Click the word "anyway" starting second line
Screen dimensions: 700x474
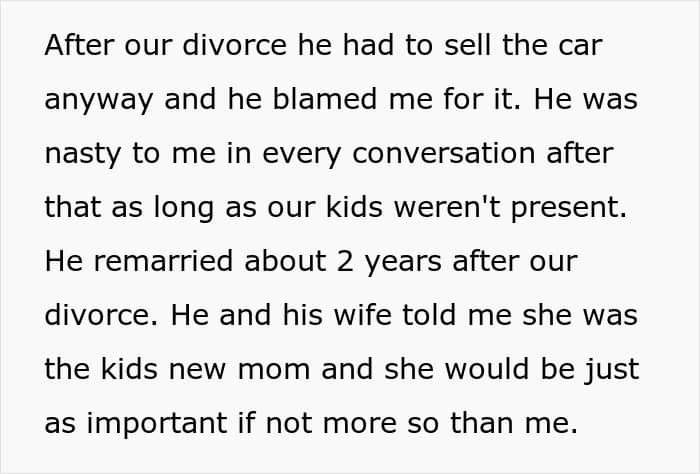pyautogui.click(x=99, y=100)
